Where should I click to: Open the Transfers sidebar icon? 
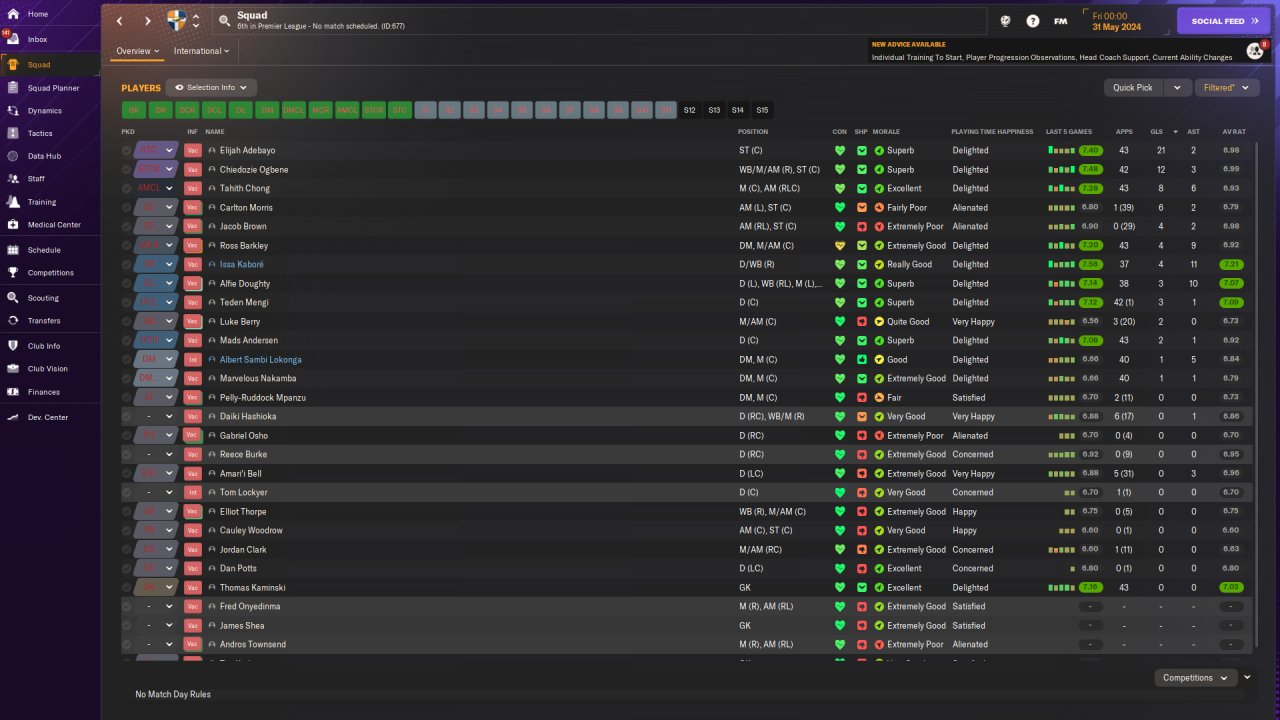12,321
